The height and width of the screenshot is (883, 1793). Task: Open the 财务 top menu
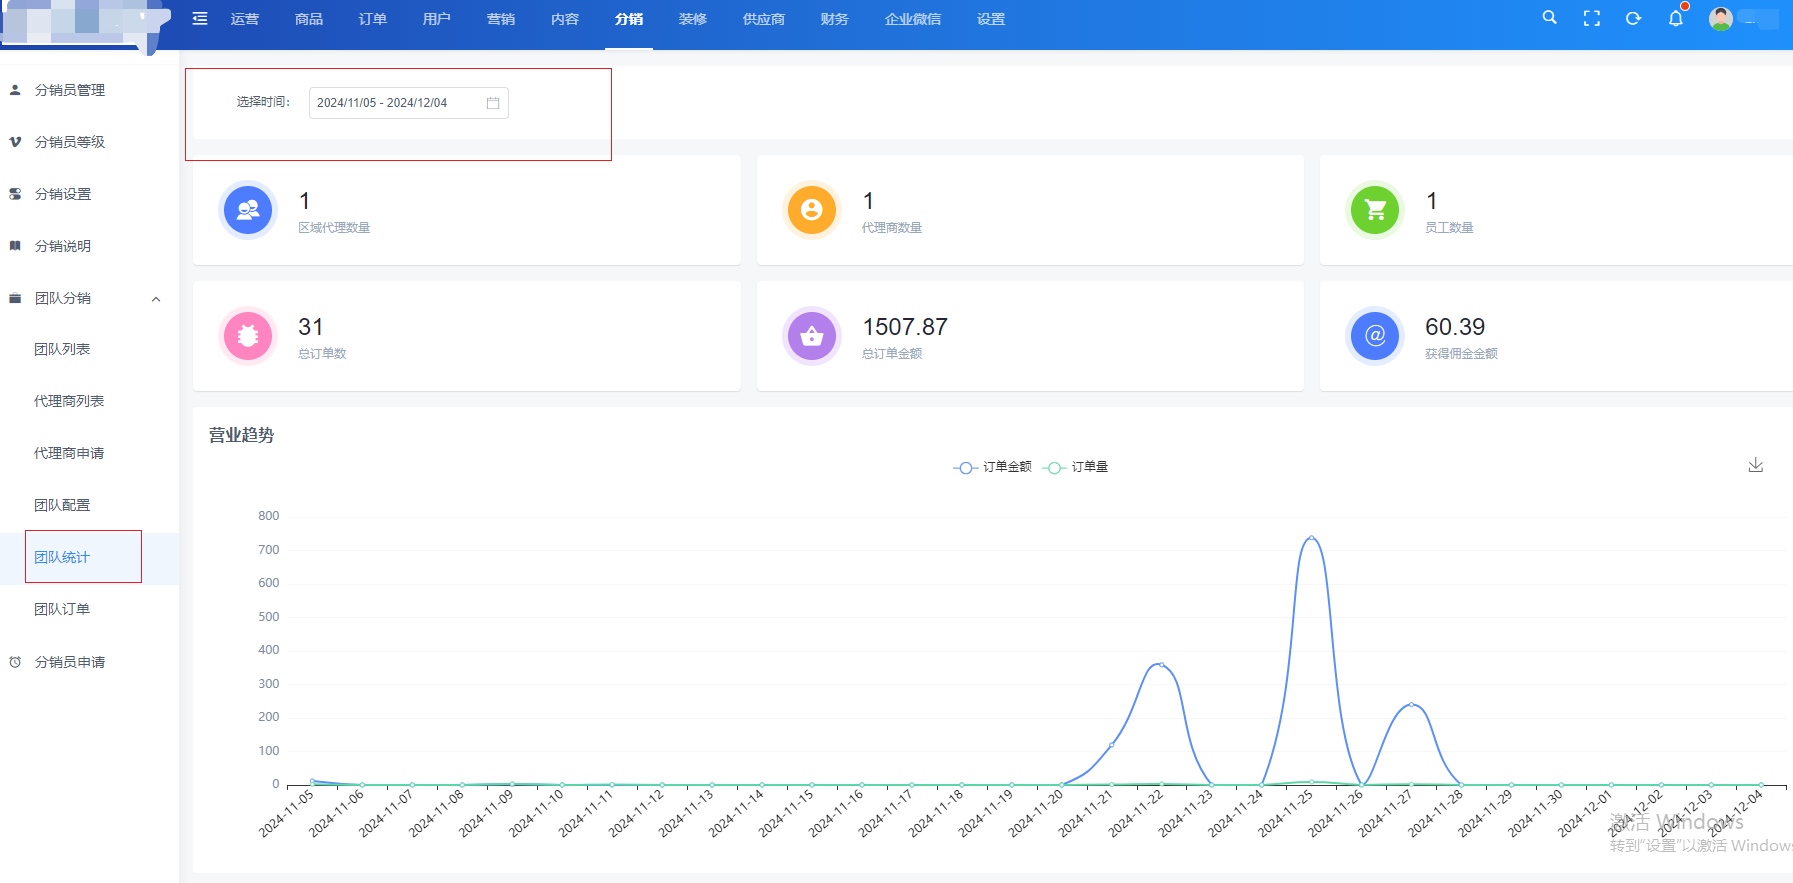835,19
